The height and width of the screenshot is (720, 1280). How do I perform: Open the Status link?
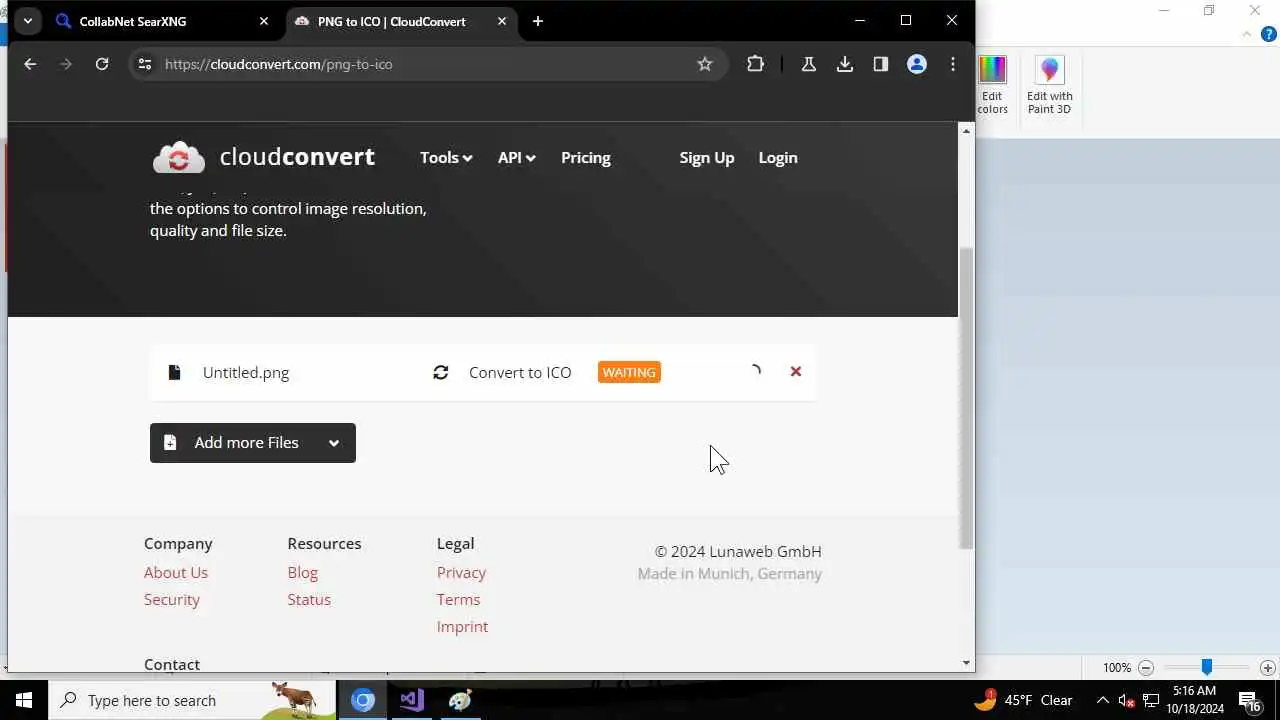pyautogui.click(x=309, y=599)
